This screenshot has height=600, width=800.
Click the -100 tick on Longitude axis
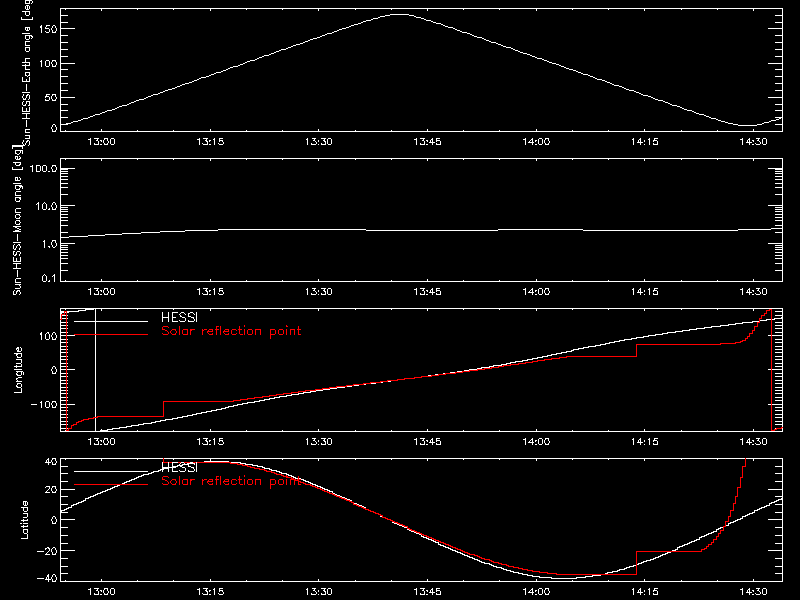(43, 404)
